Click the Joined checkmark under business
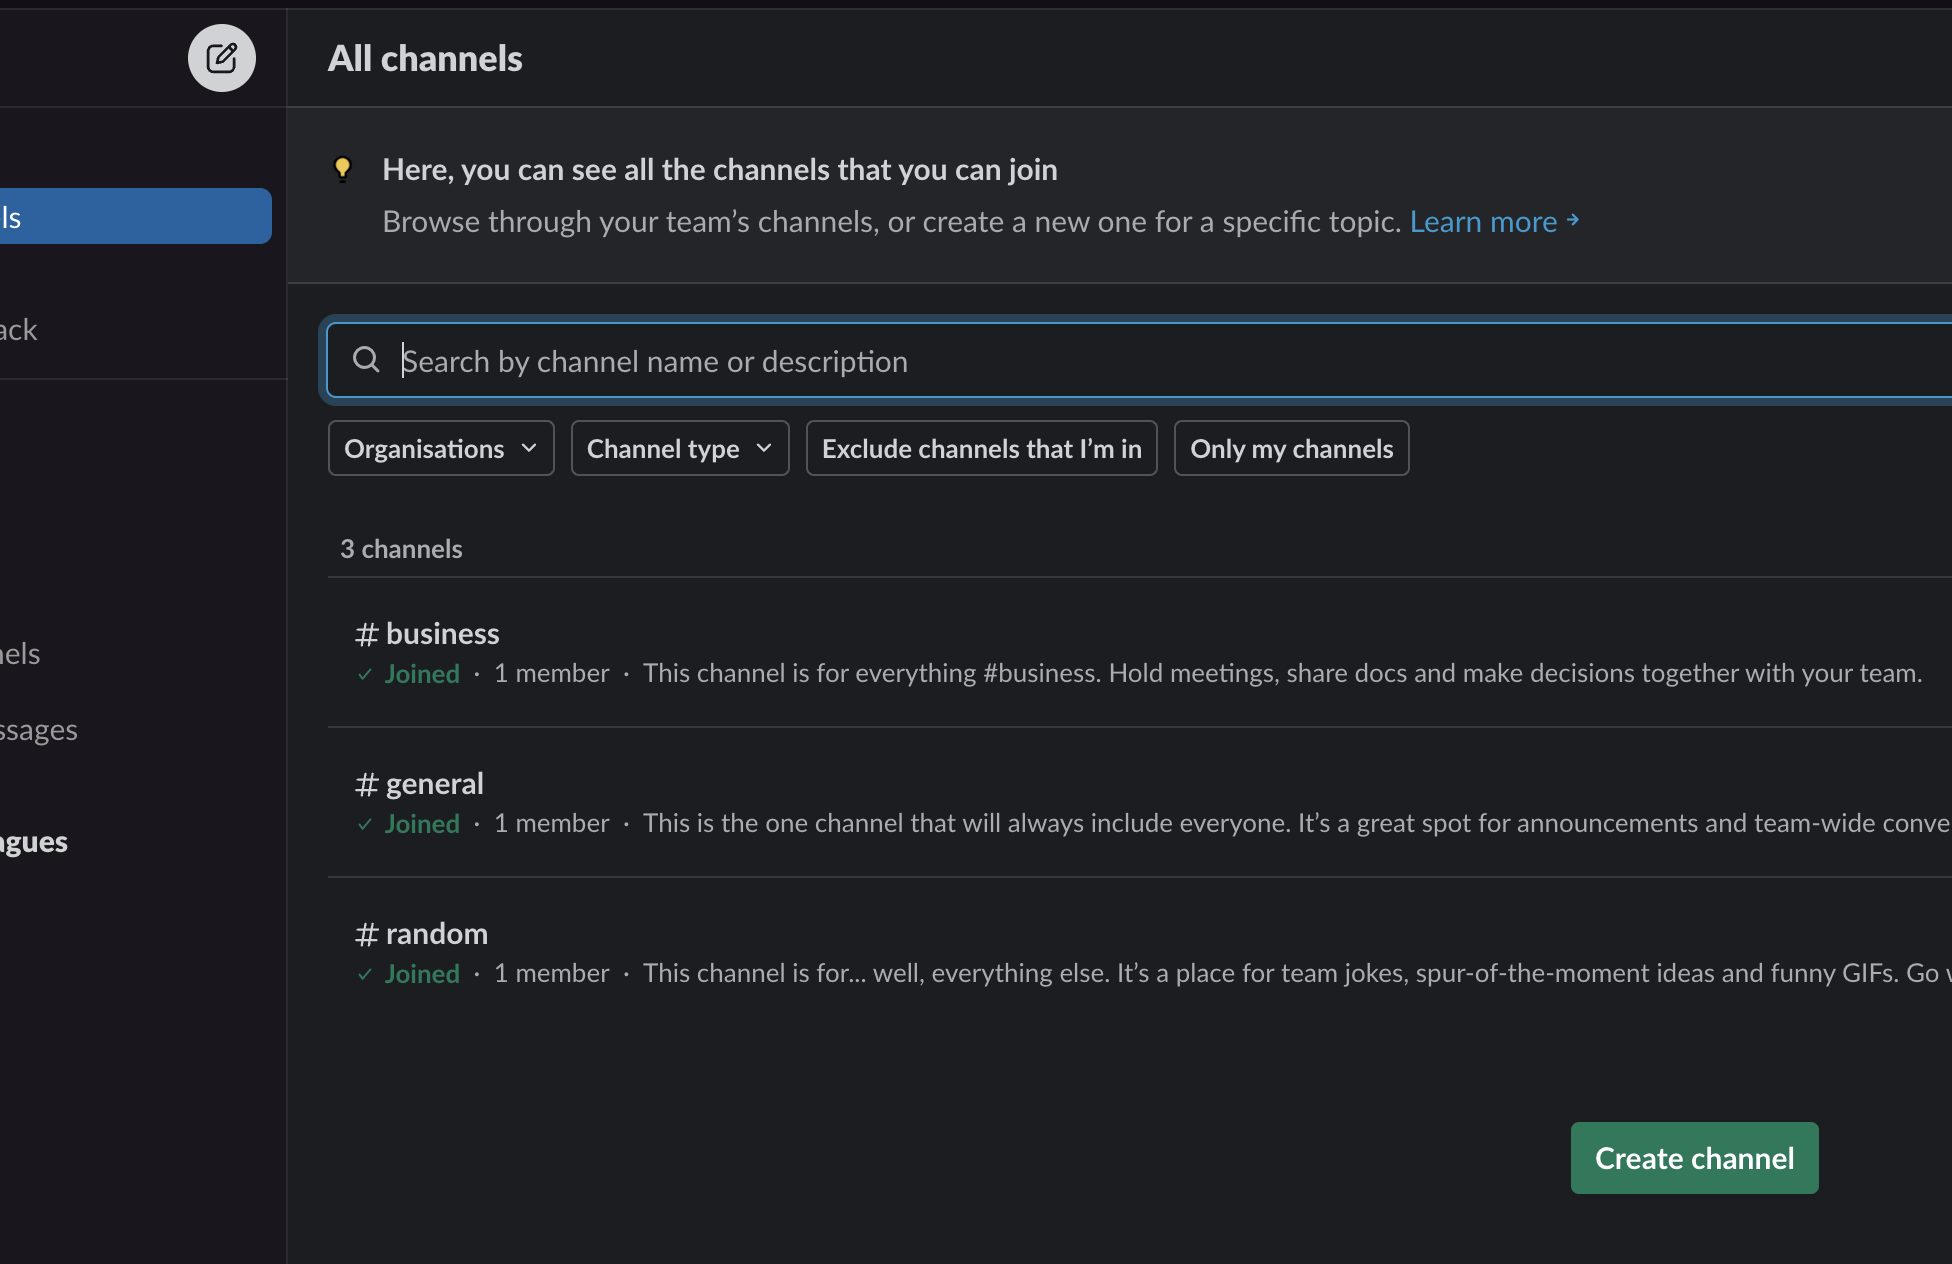Viewport: 1952px width, 1264px height. tap(365, 674)
